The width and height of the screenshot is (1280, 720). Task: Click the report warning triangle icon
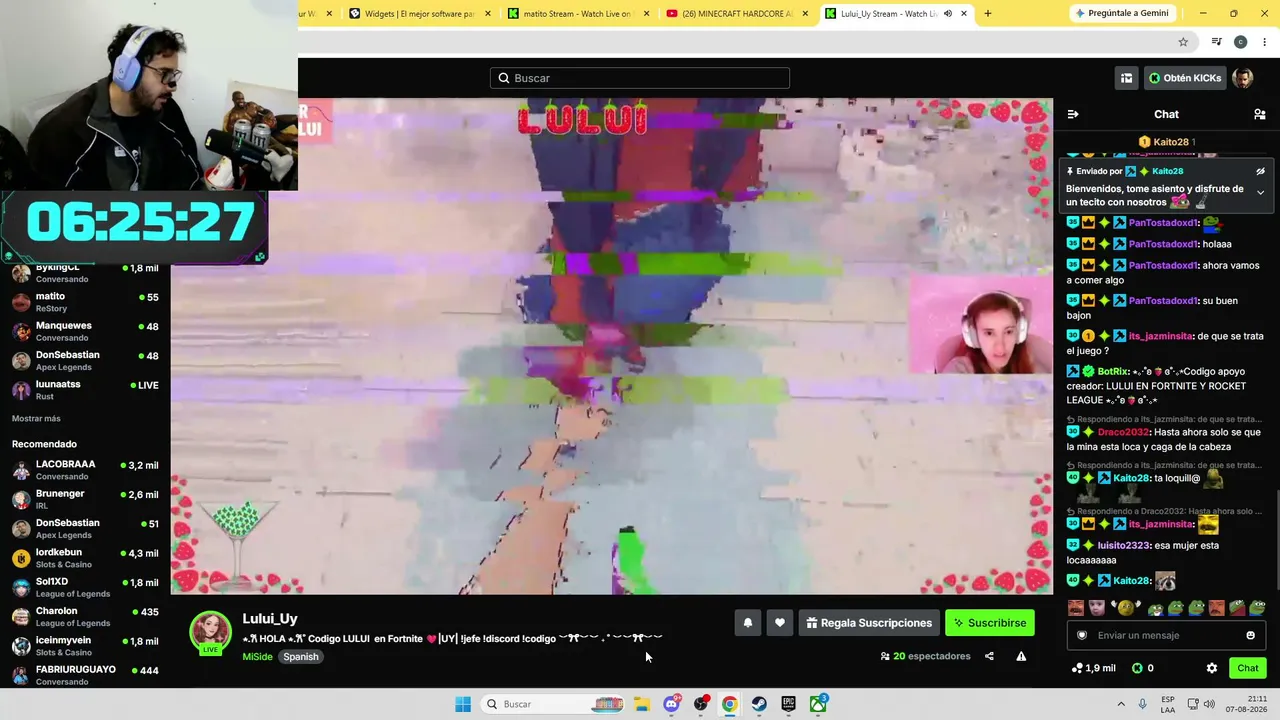tap(1021, 656)
